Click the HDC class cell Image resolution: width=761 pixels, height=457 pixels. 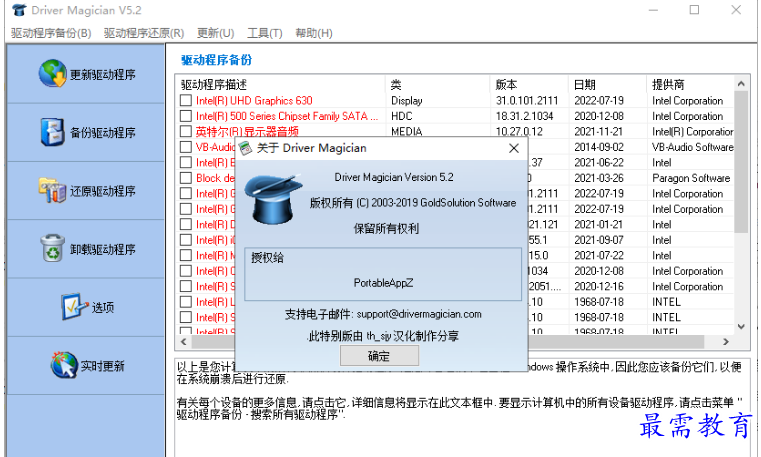point(402,116)
